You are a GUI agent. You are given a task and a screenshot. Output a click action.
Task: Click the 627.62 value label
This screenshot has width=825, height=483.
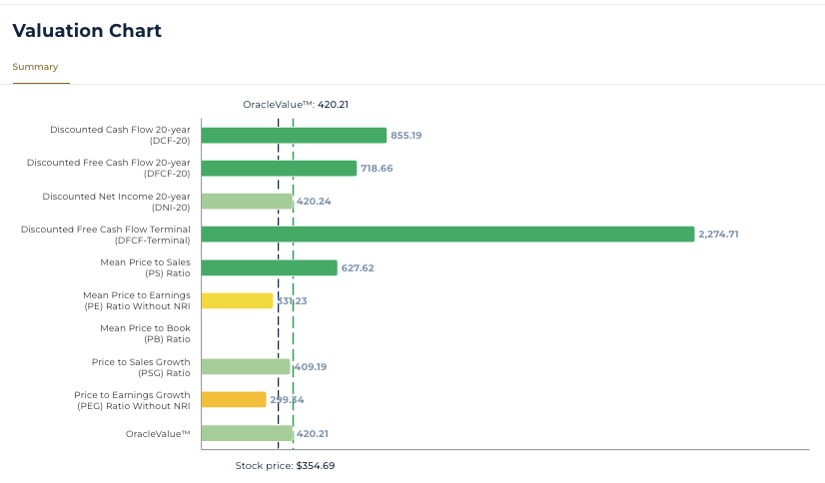(x=357, y=267)
